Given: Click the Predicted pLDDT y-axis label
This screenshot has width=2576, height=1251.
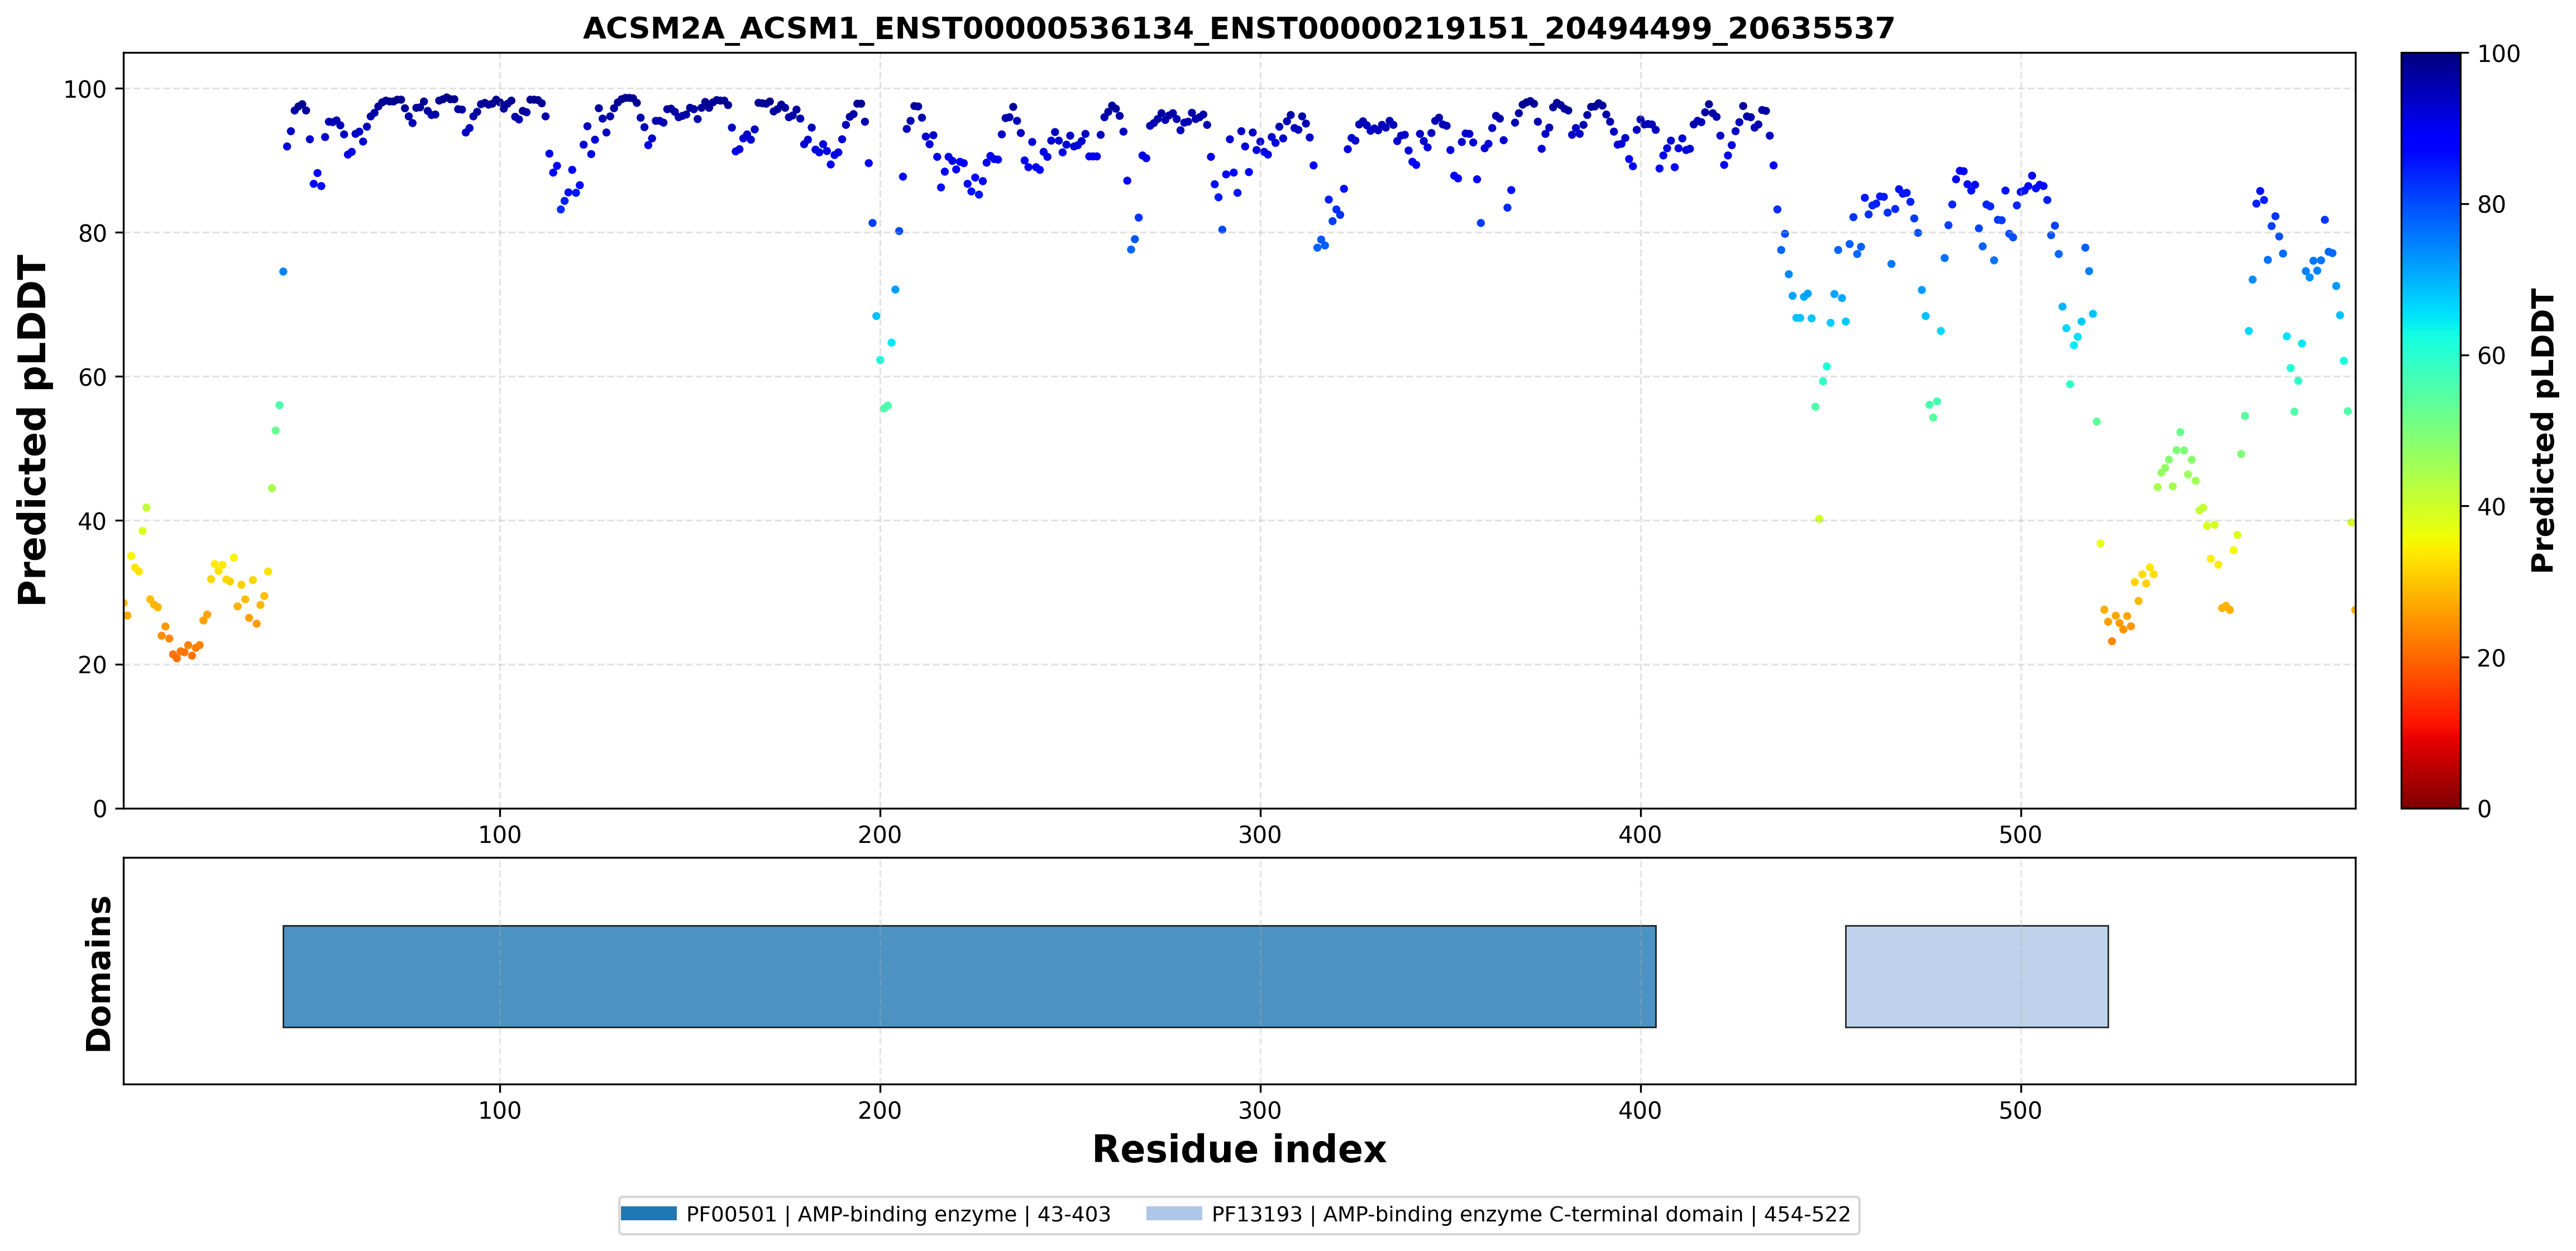Looking at the screenshot, I should tap(33, 430).
